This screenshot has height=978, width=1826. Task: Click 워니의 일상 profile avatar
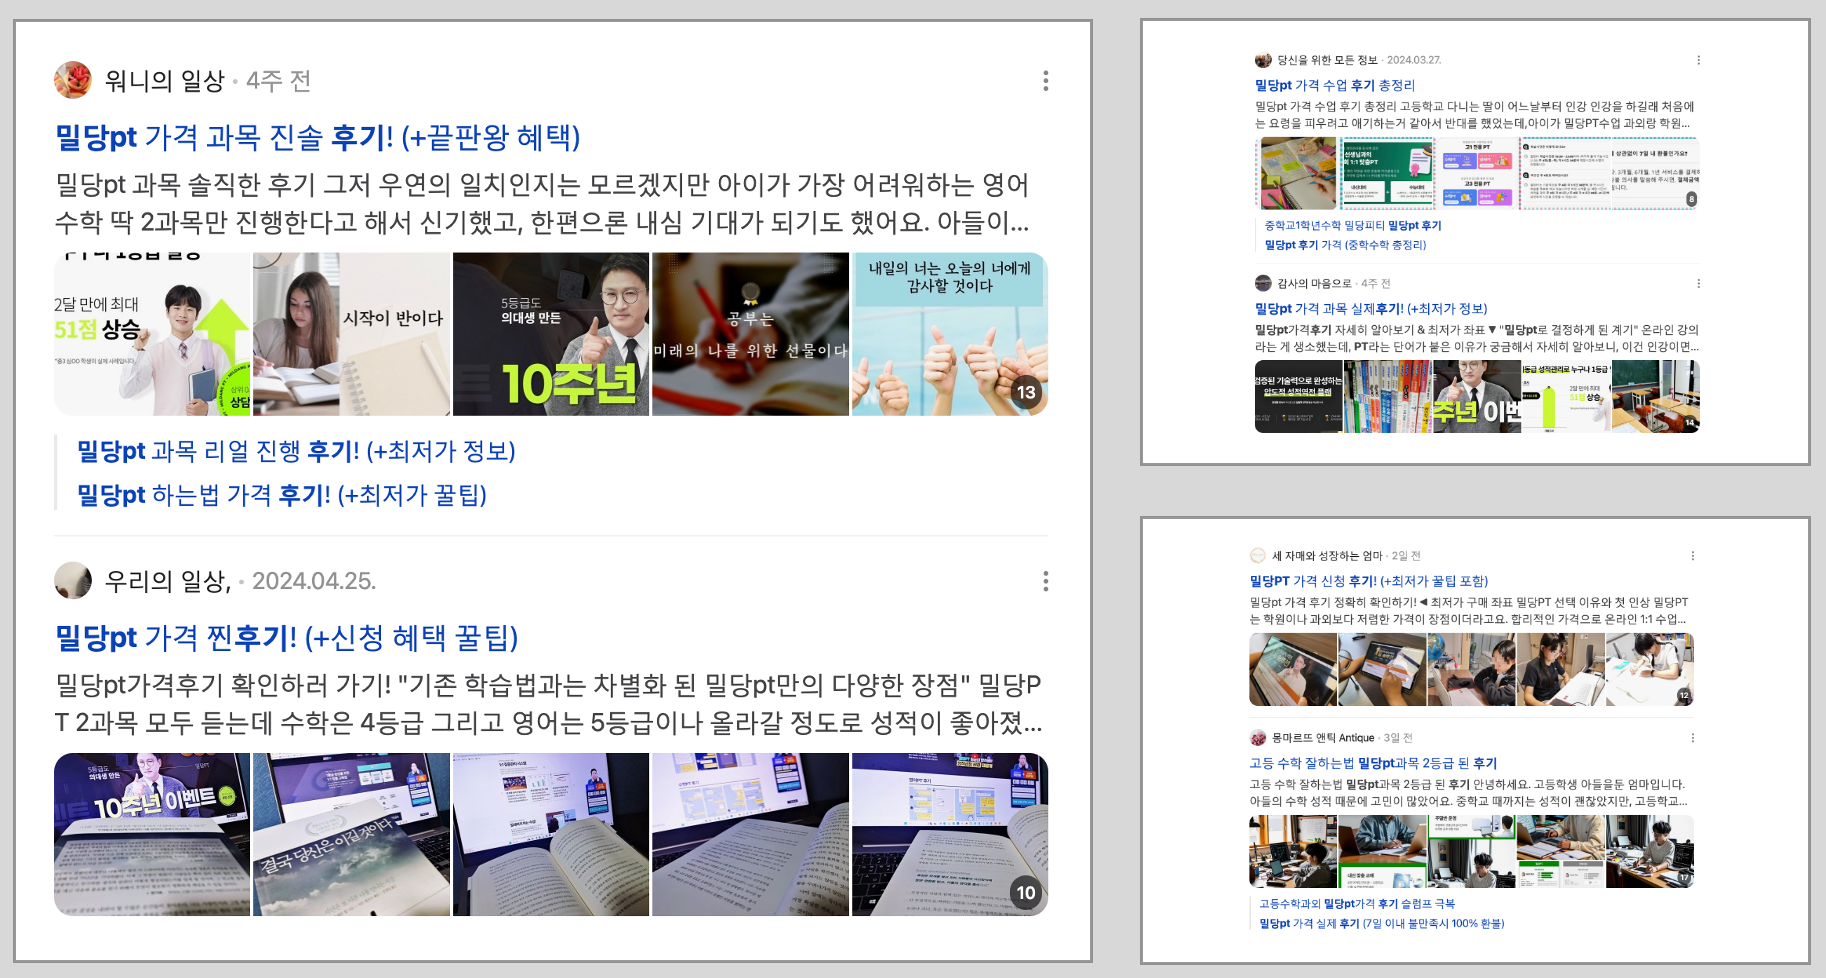point(73,80)
